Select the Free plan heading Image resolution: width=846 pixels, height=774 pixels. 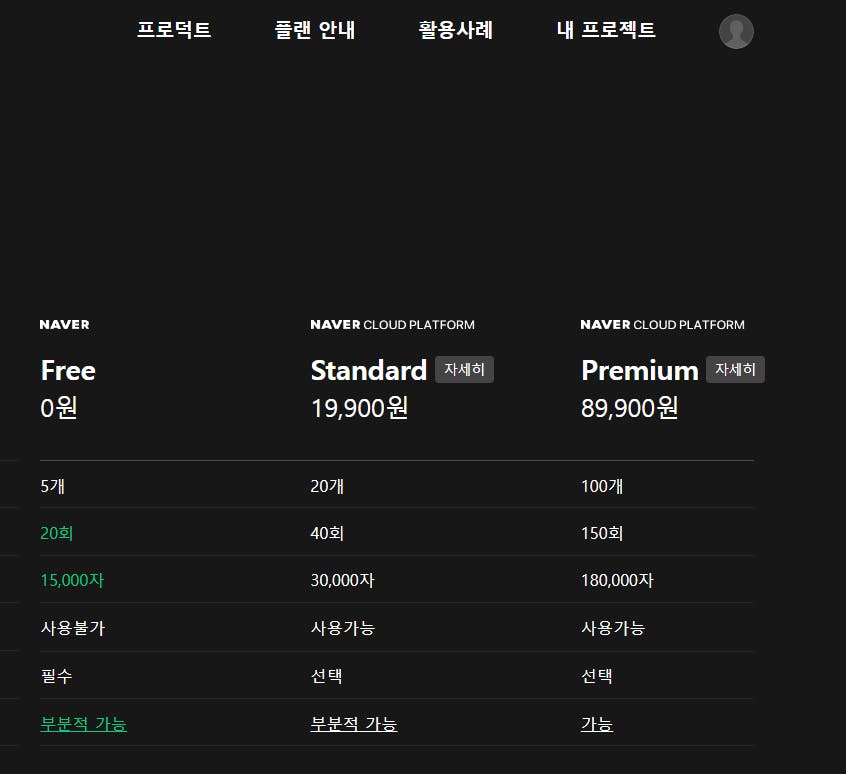[68, 371]
